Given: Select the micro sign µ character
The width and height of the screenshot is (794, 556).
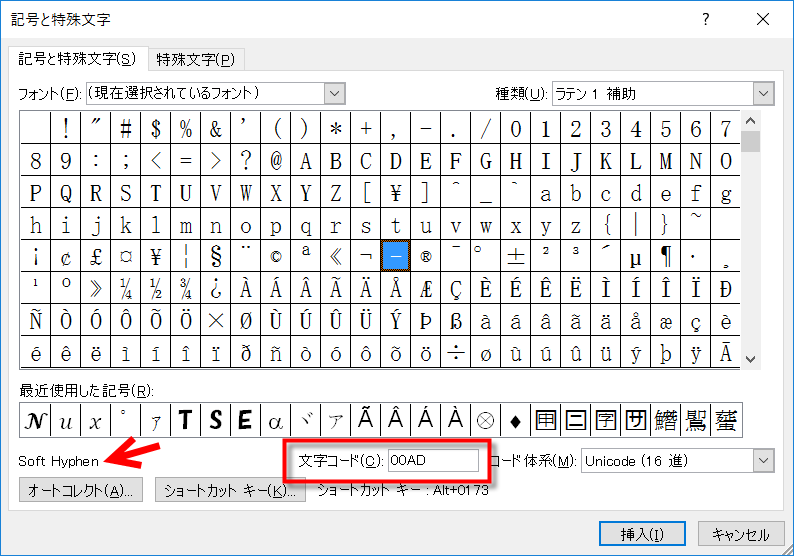Looking at the screenshot, I should 635,257.
